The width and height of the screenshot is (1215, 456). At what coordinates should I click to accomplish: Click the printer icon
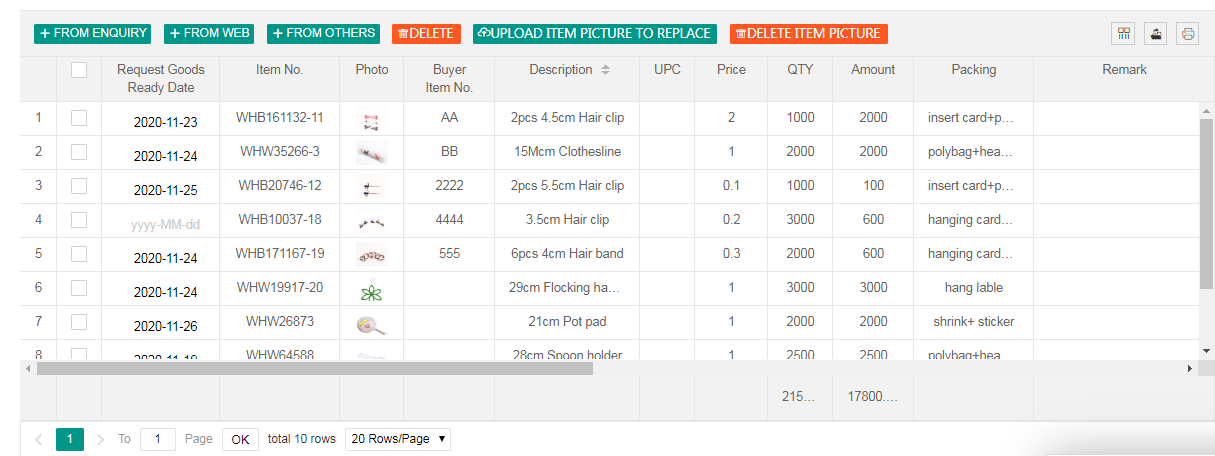coord(1187,34)
